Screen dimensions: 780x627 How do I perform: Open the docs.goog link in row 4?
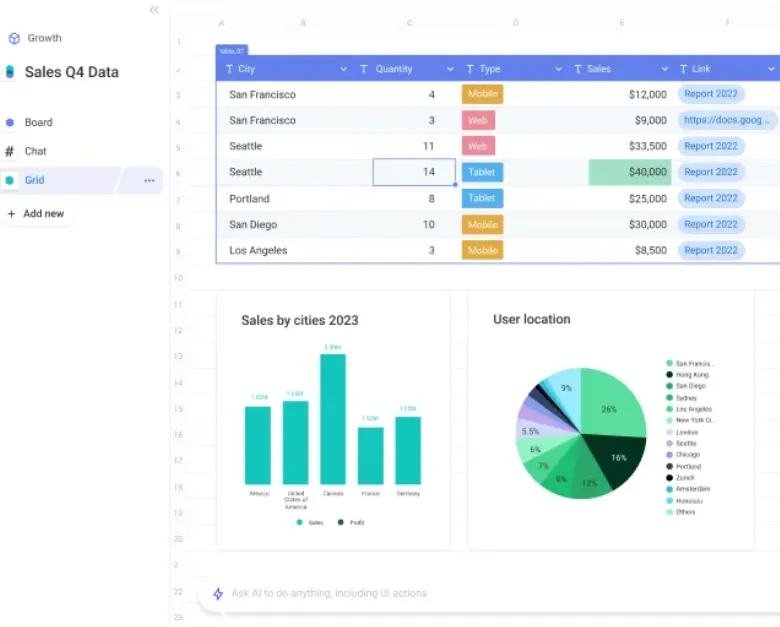[x=726, y=120]
